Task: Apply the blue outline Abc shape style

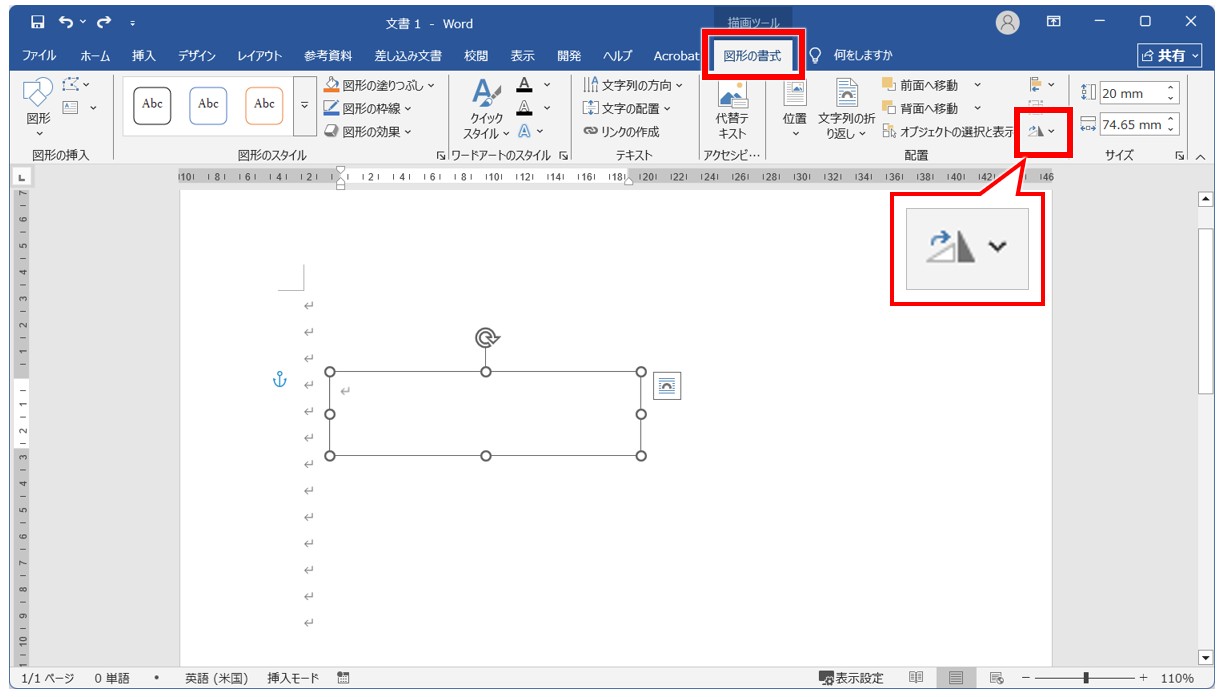Action: pos(208,104)
